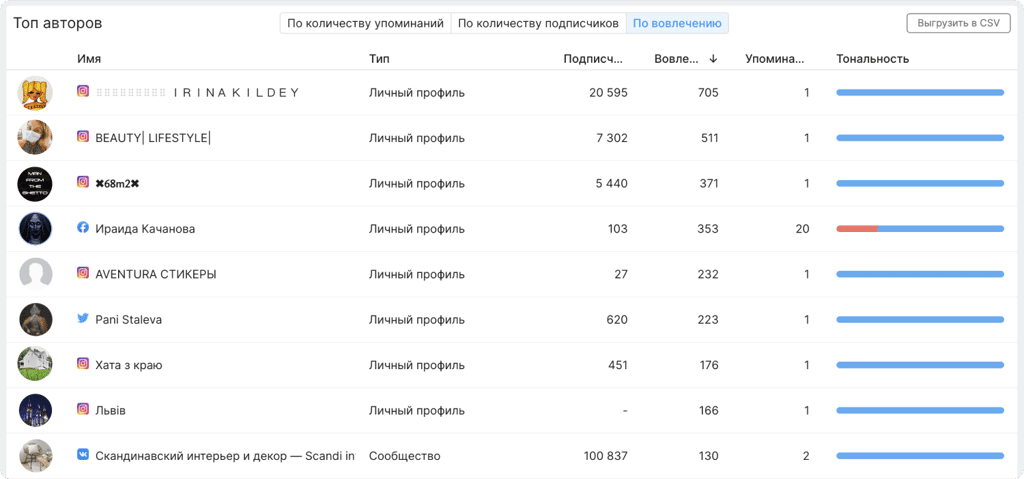The width and height of the screenshot is (1024, 479).
Task: Click VK icon for Скандинавский интерьер и декор
Action: coord(83,455)
